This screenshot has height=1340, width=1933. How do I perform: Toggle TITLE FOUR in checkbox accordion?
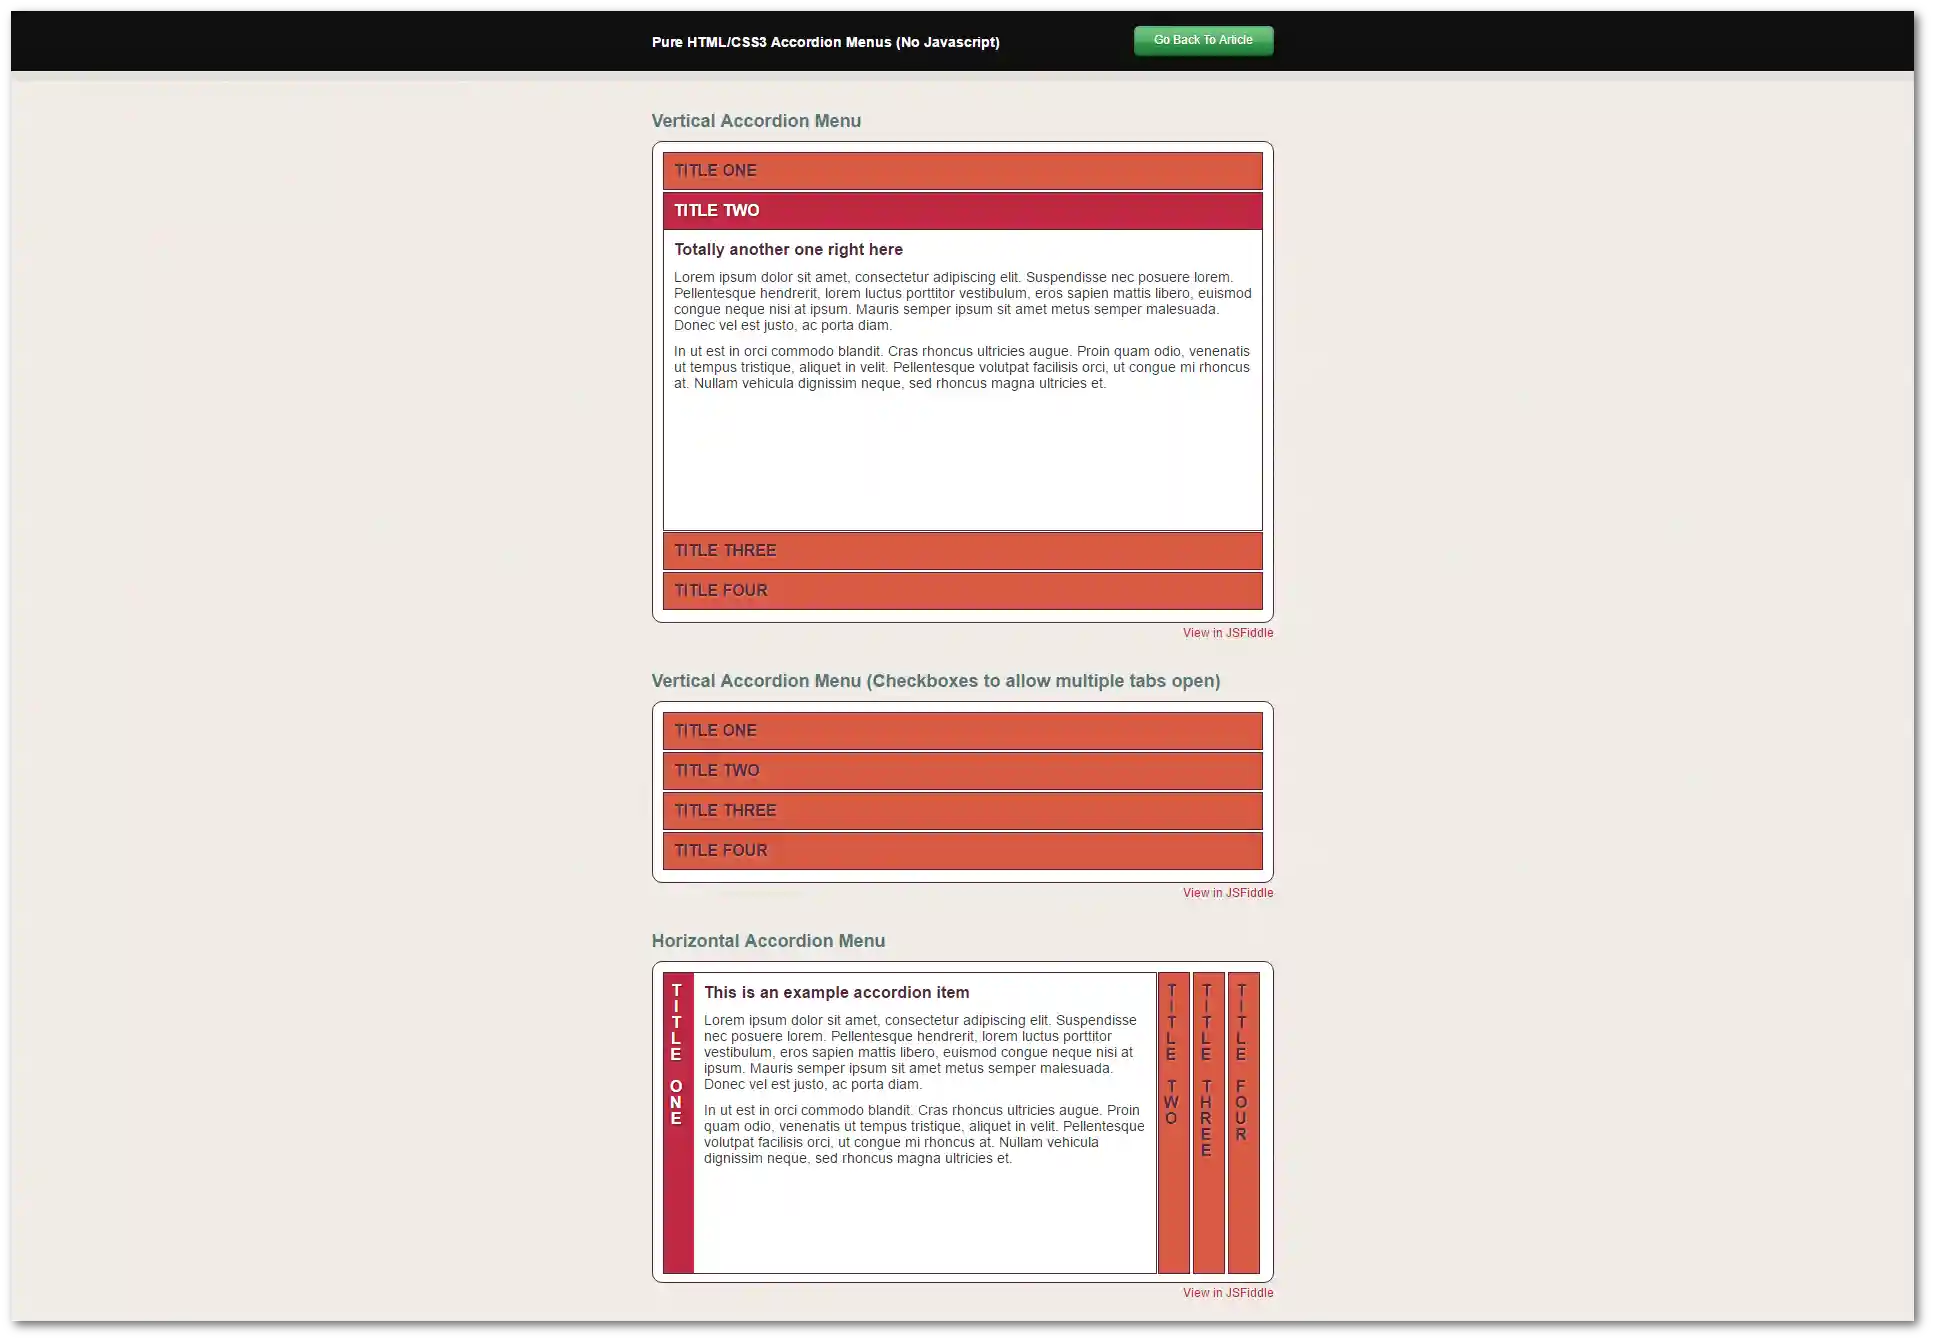(x=962, y=851)
